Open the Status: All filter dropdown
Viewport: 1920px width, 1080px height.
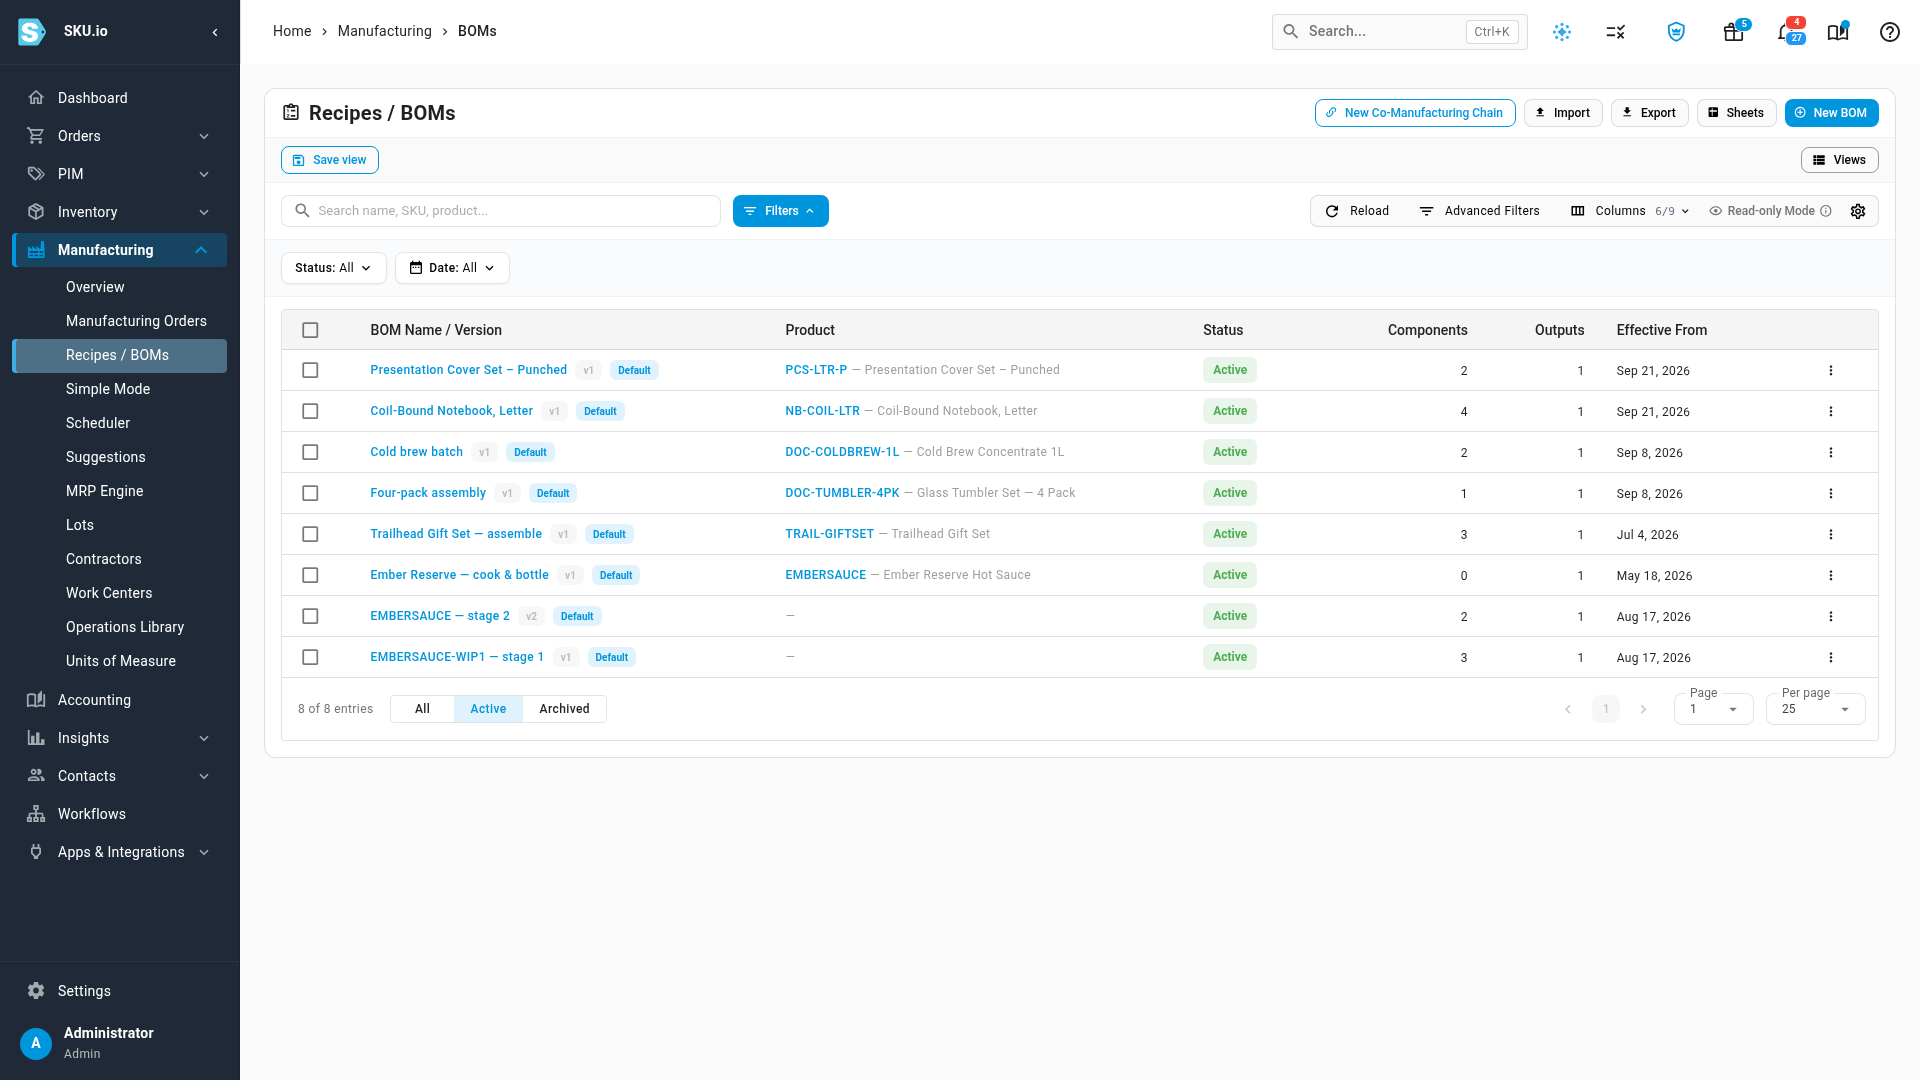click(333, 268)
